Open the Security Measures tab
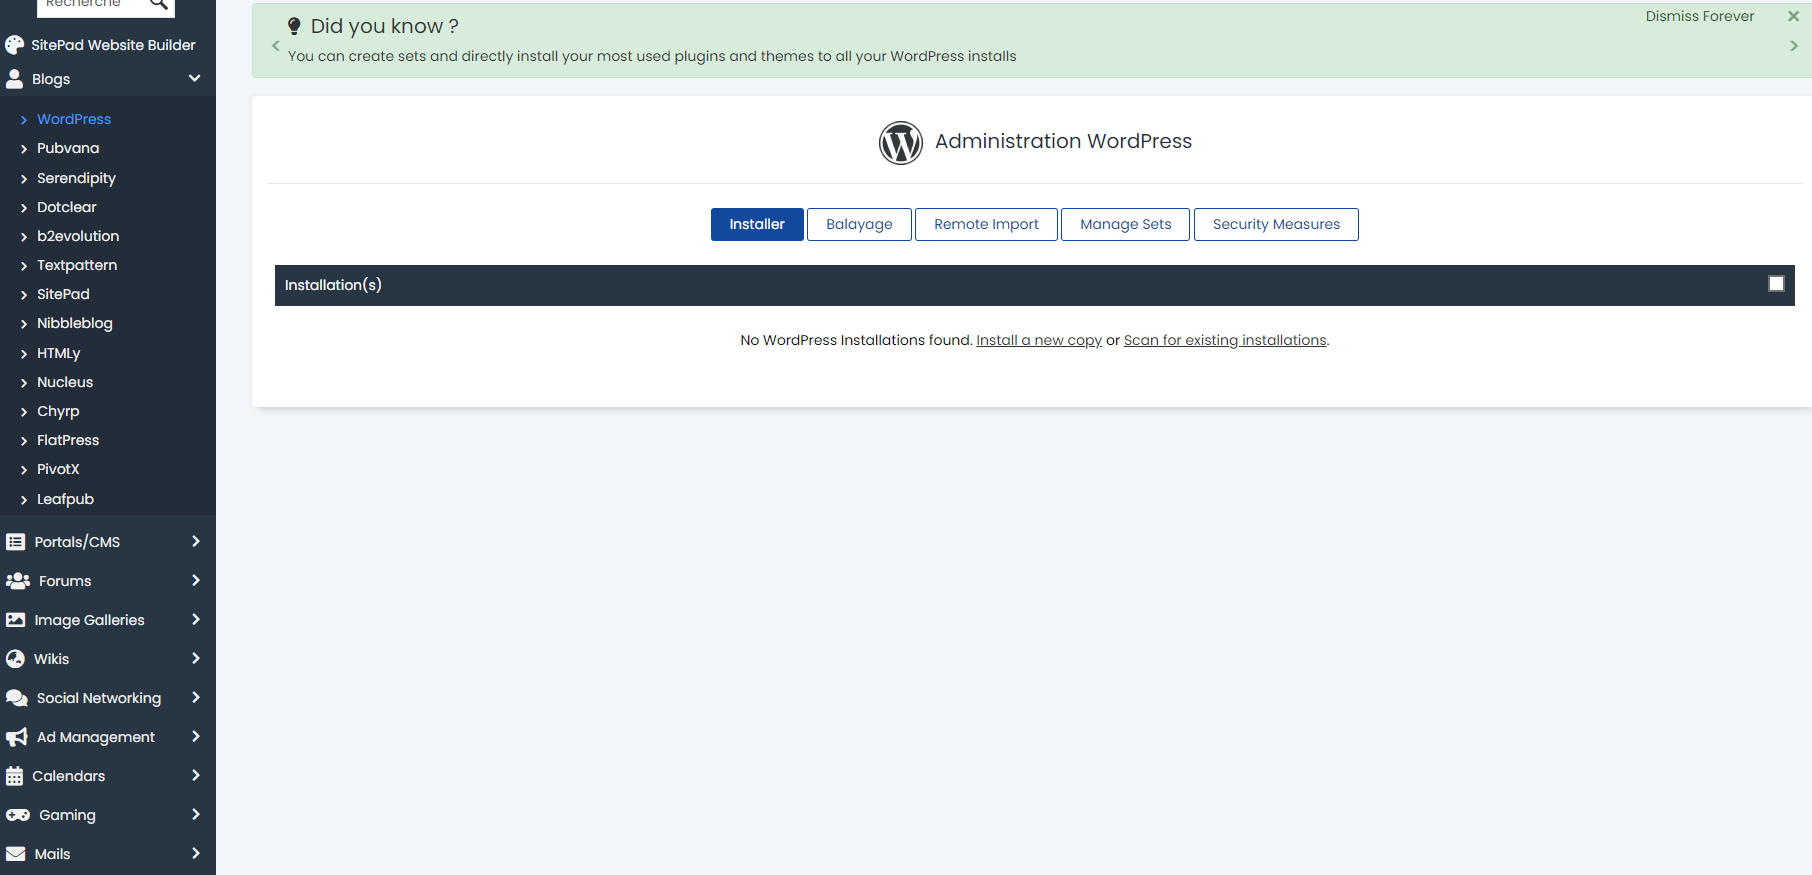This screenshot has height=875, width=1812. (1275, 224)
